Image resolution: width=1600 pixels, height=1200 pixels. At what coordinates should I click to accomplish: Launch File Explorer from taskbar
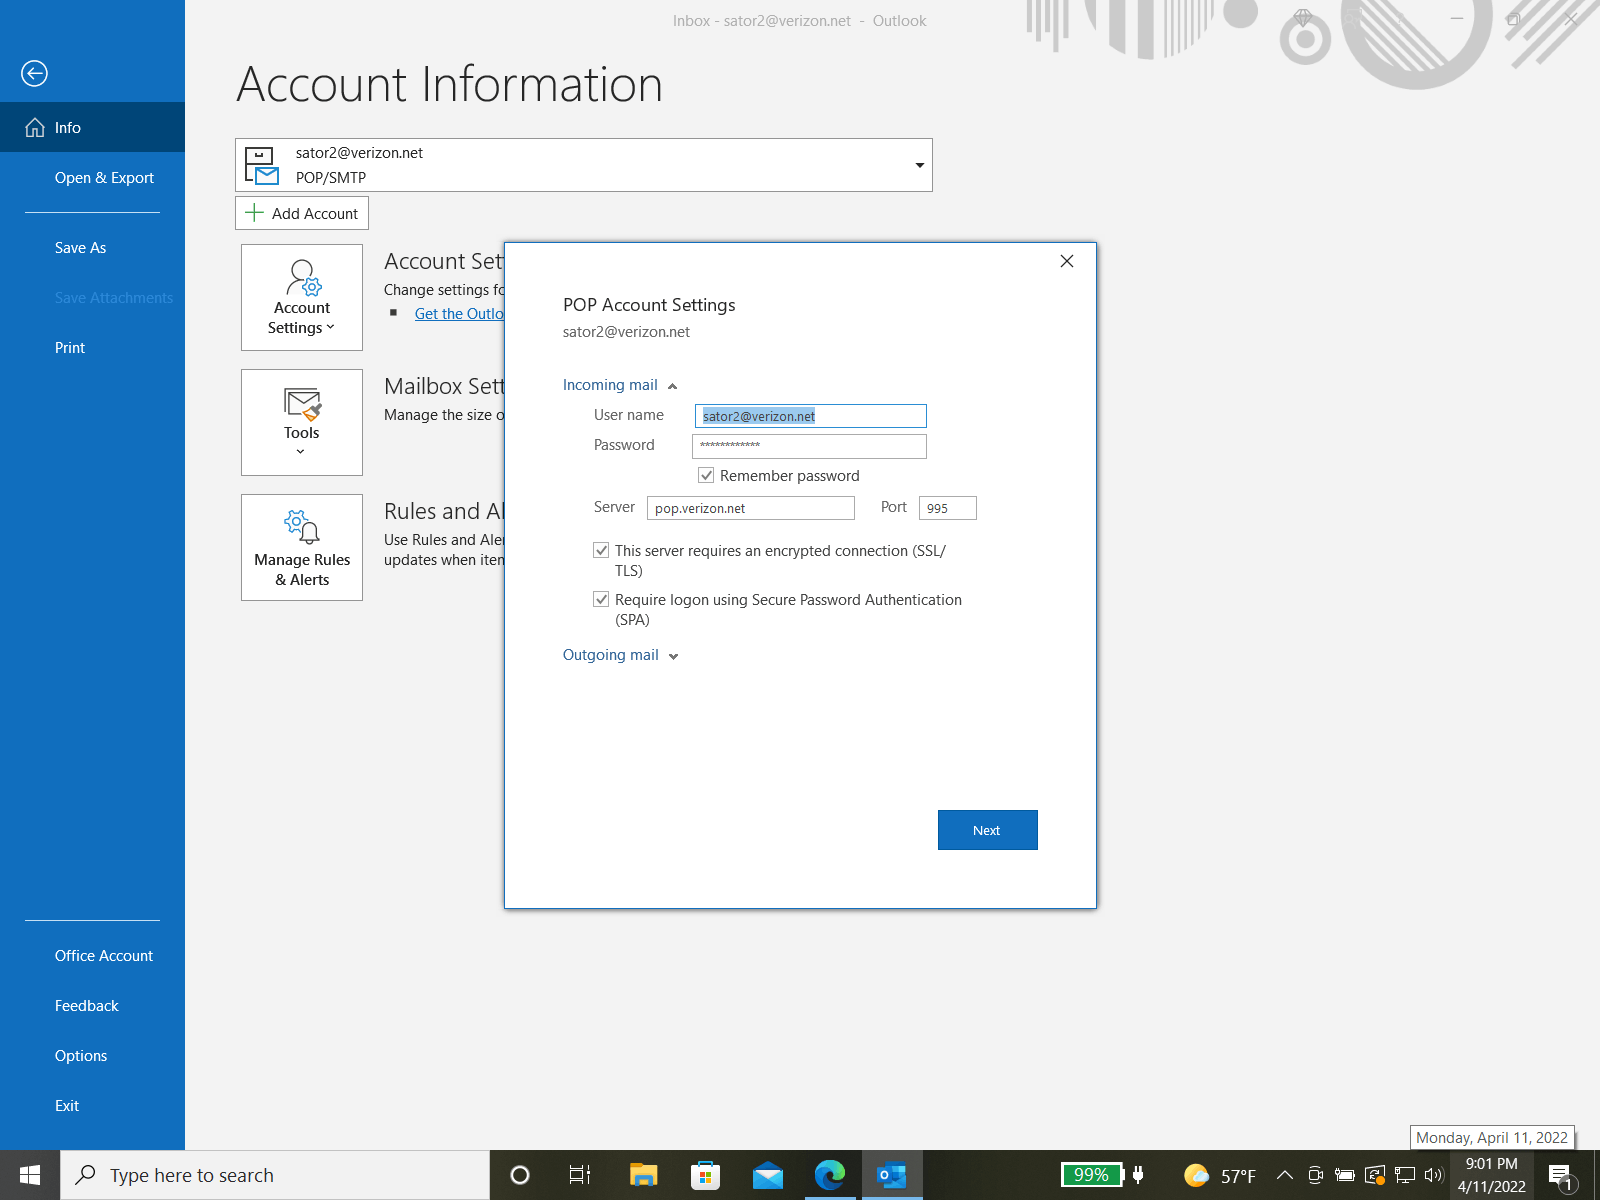pyautogui.click(x=643, y=1175)
